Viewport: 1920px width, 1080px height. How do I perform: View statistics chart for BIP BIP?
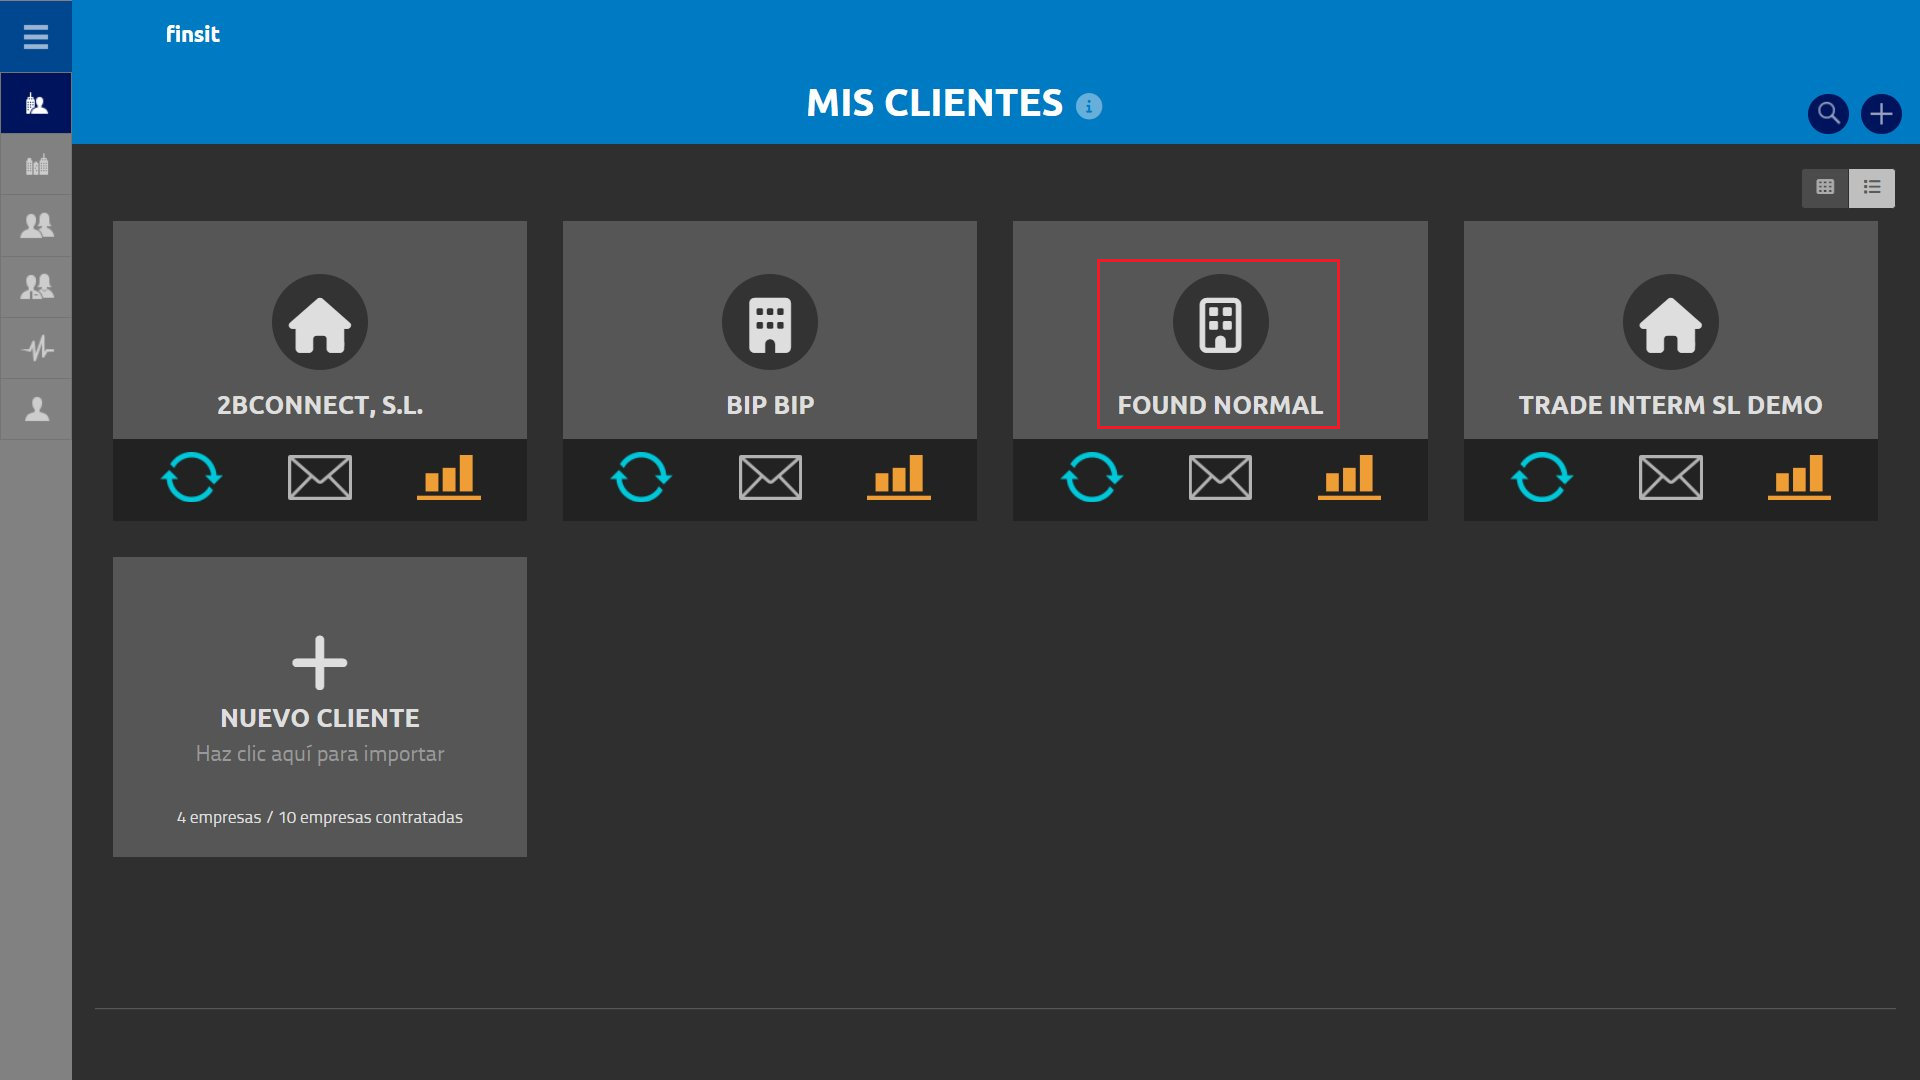click(899, 477)
